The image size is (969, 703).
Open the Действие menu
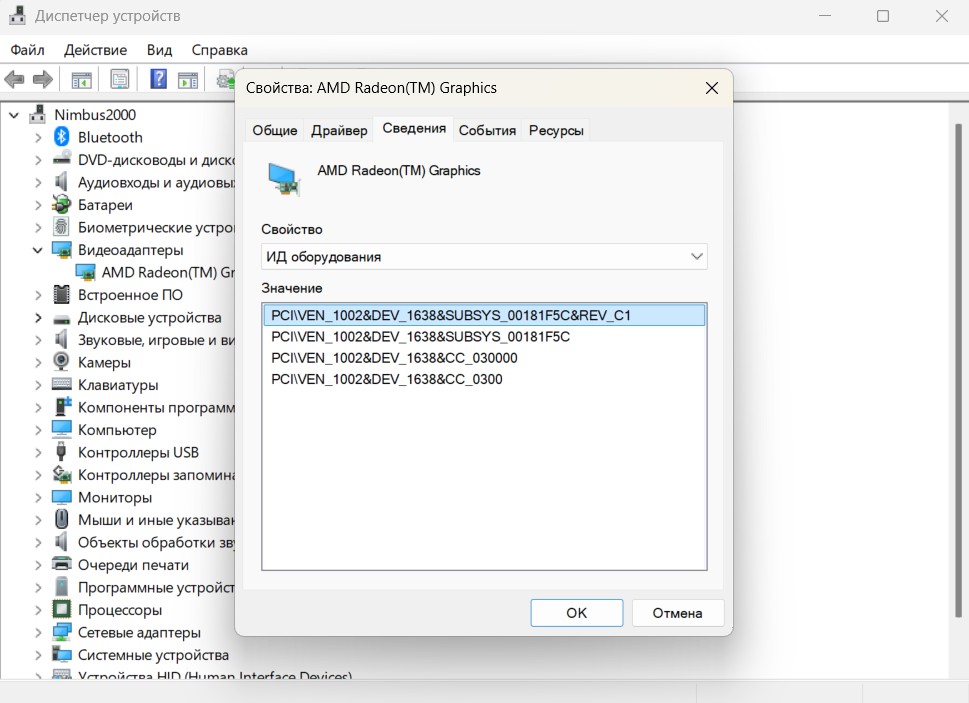pos(95,50)
